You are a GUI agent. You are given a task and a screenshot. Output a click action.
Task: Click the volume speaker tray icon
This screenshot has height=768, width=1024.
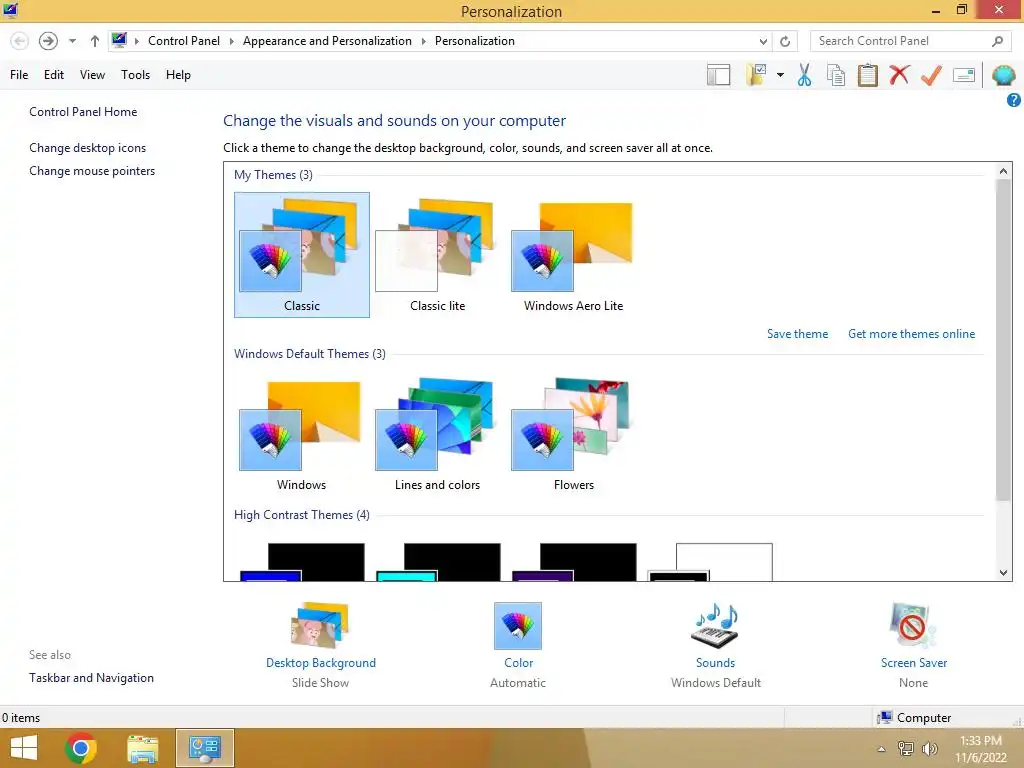point(929,748)
